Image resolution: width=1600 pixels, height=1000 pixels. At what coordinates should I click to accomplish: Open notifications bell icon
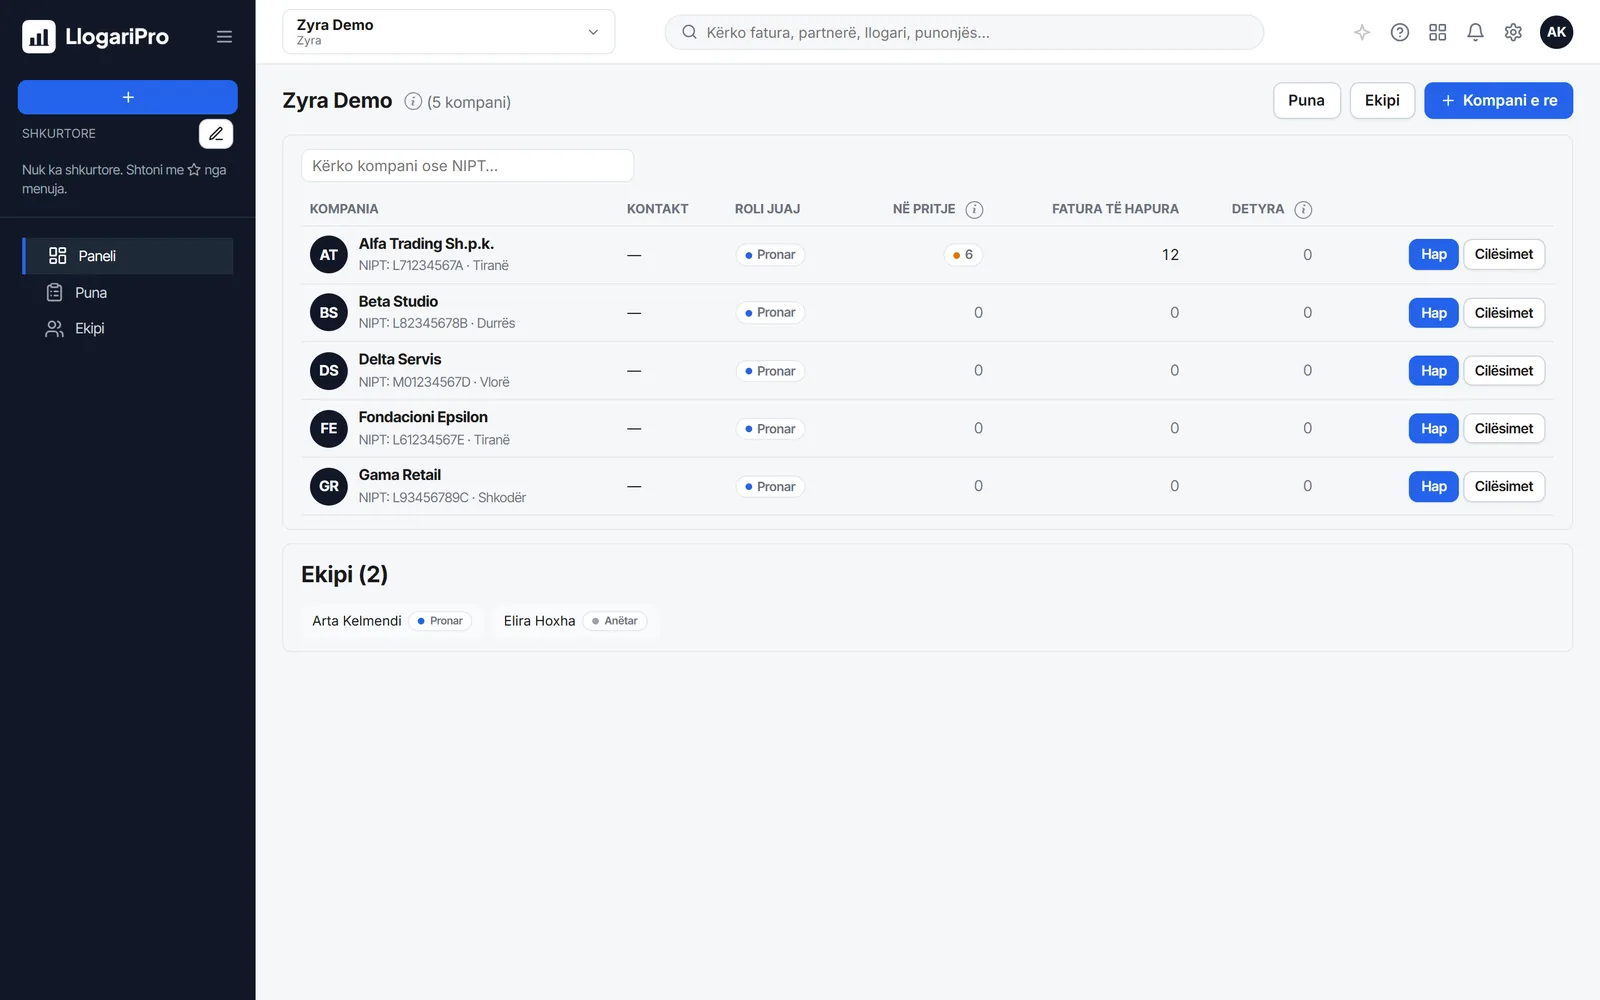click(x=1475, y=32)
